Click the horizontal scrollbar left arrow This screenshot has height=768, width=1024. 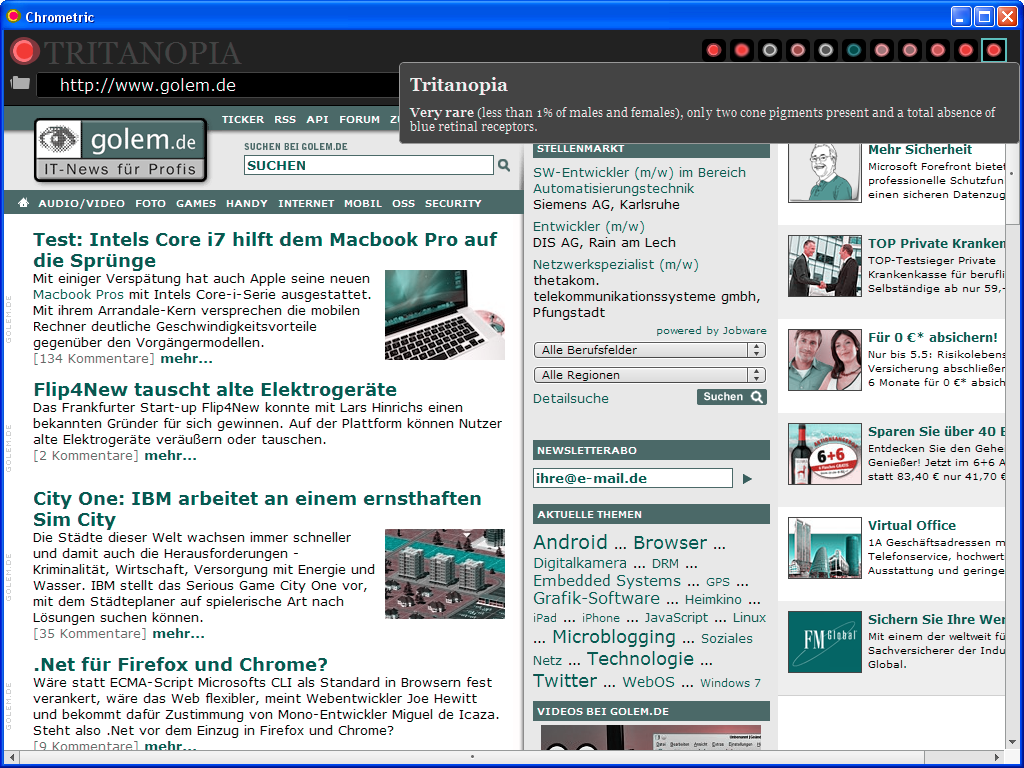point(12,758)
